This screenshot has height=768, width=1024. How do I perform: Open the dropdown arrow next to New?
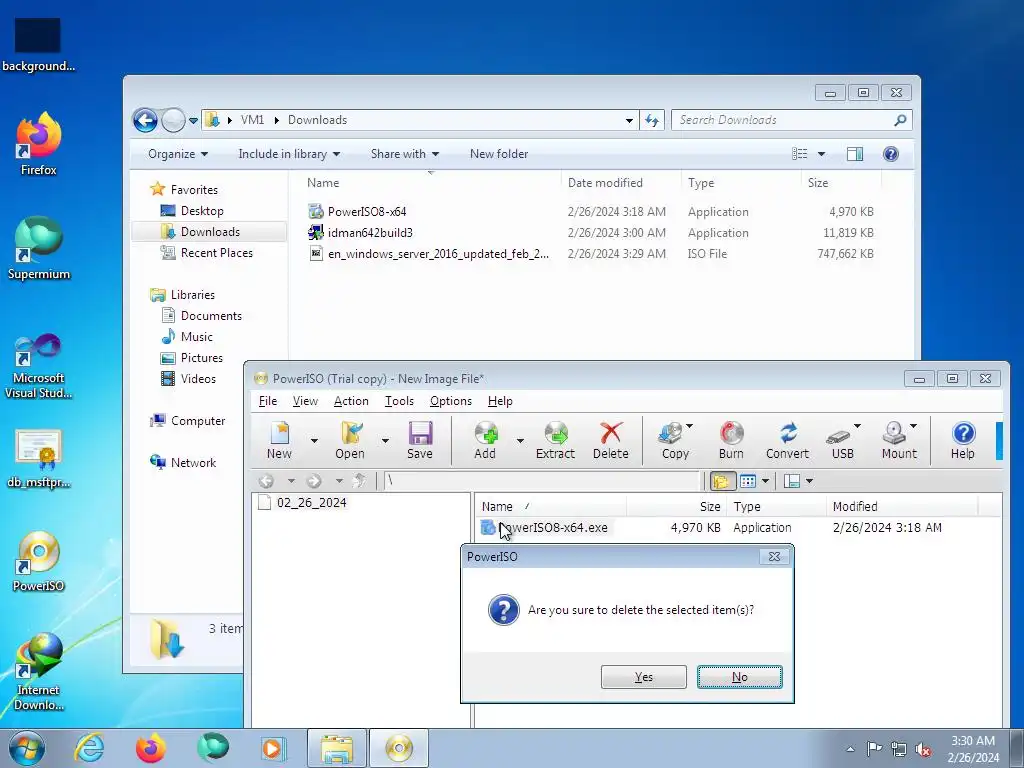pyautogui.click(x=314, y=441)
